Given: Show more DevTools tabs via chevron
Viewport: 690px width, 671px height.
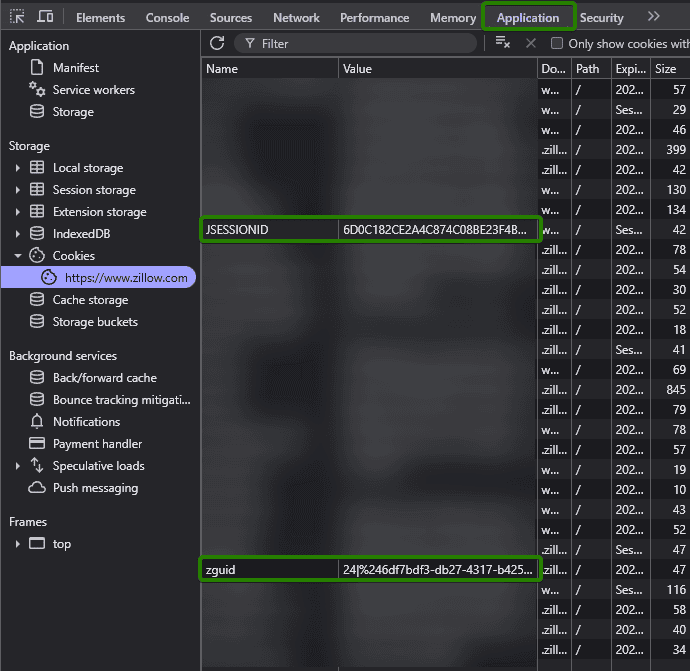Looking at the screenshot, I should 654,17.
